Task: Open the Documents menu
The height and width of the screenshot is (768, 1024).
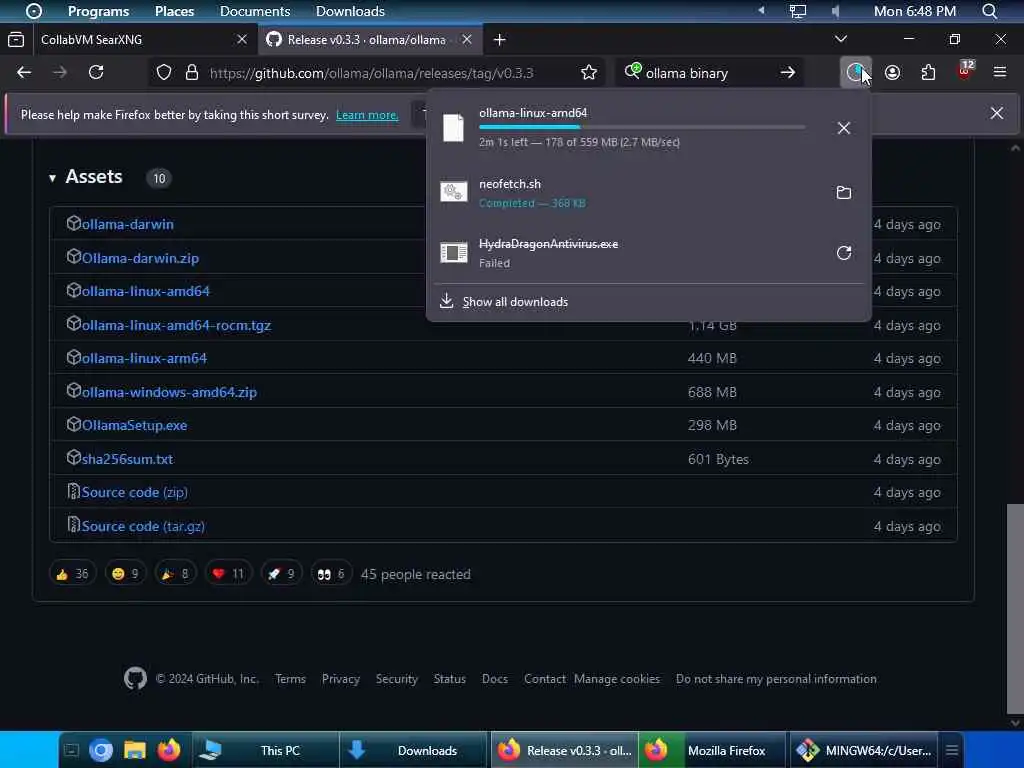Action: (x=255, y=11)
